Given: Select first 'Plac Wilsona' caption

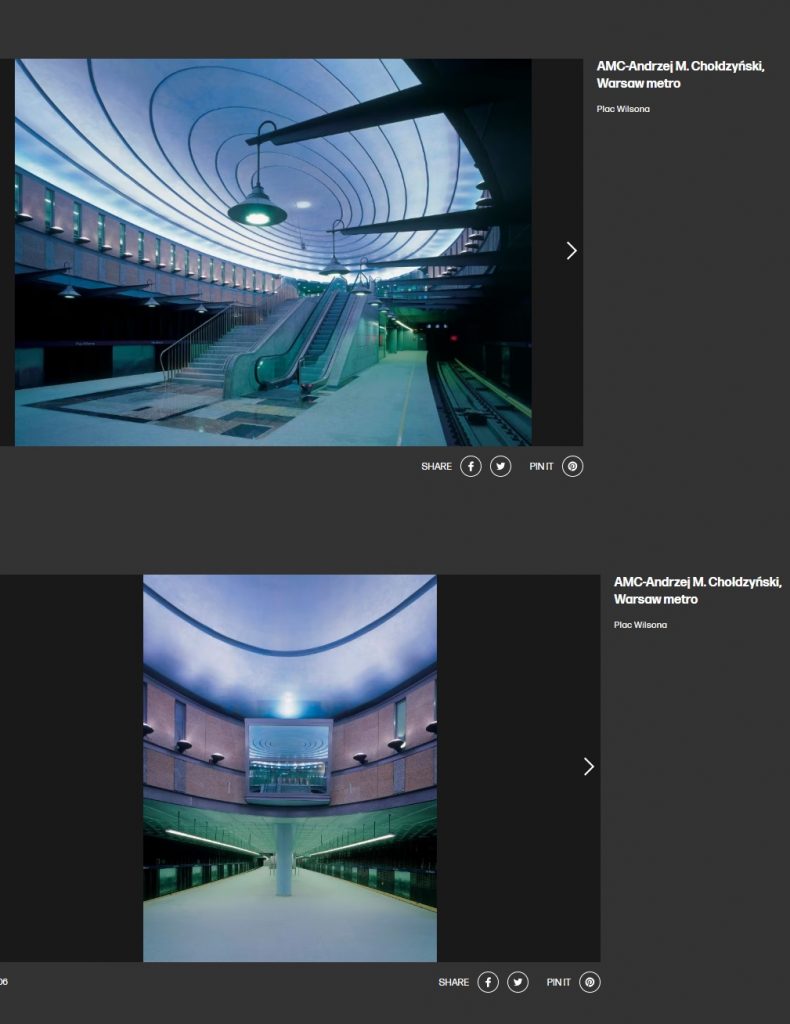Looking at the screenshot, I should (x=623, y=109).
